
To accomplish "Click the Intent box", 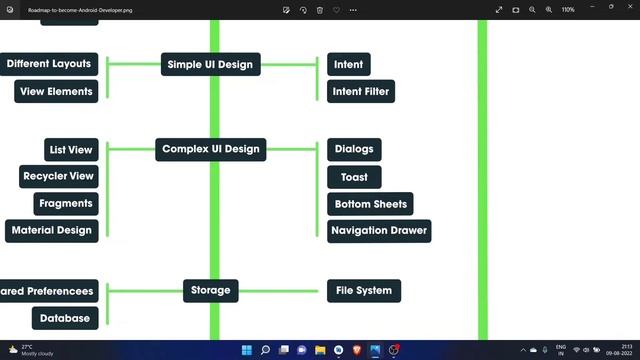I will click(349, 64).
